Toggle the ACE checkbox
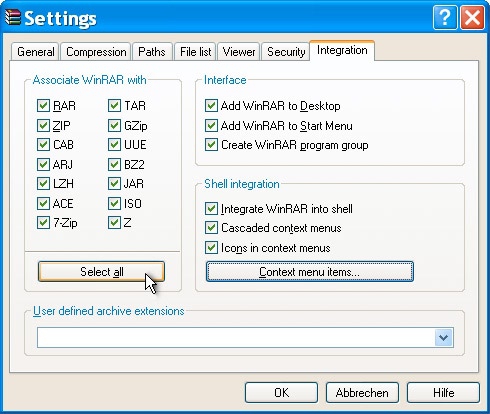The image size is (490, 414). coord(43,203)
